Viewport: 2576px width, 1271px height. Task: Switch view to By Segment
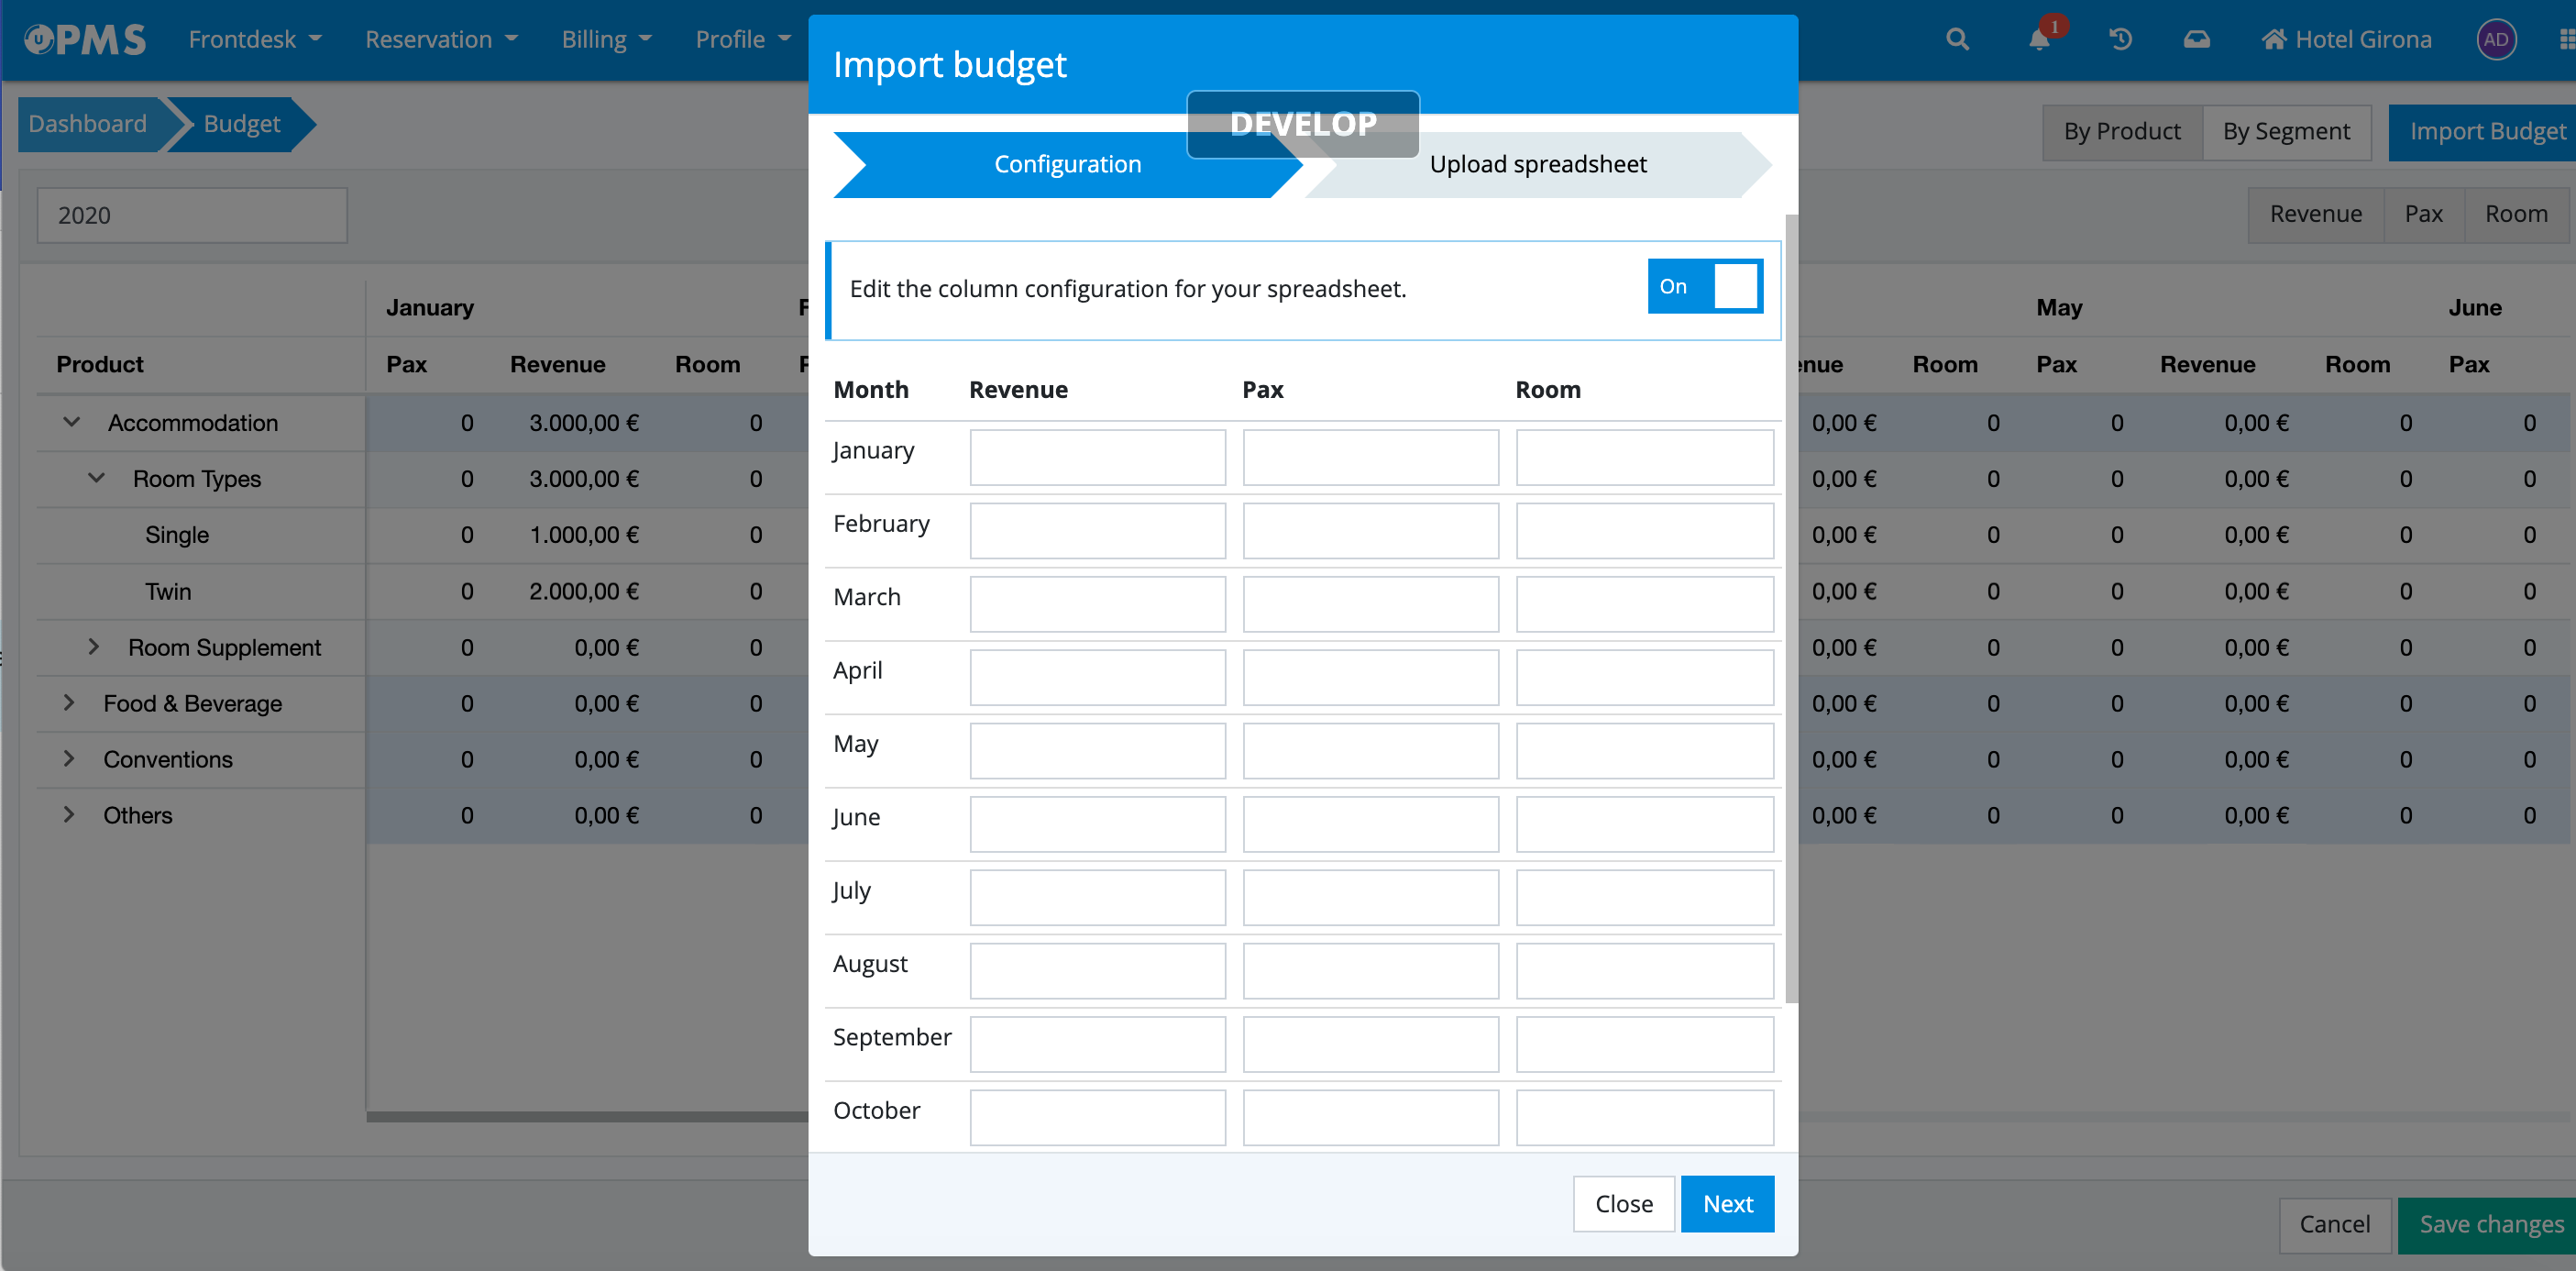click(2285, 132)
